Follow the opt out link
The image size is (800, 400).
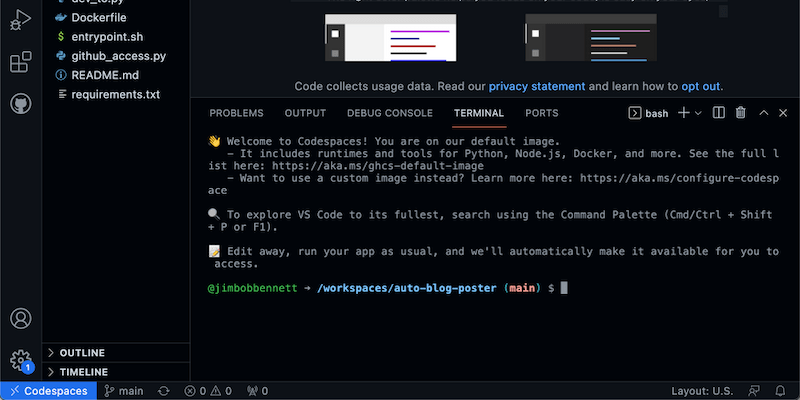pyautogui.click(x=701, y=86)
